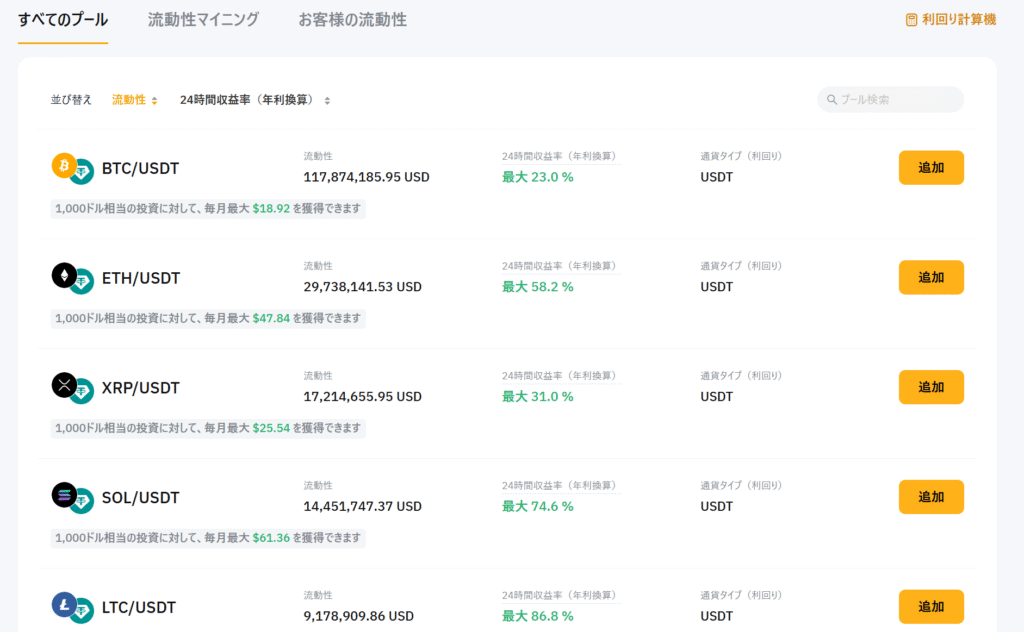
Task: Click the magnifier icon in pool search
Action: click(832, 99)
